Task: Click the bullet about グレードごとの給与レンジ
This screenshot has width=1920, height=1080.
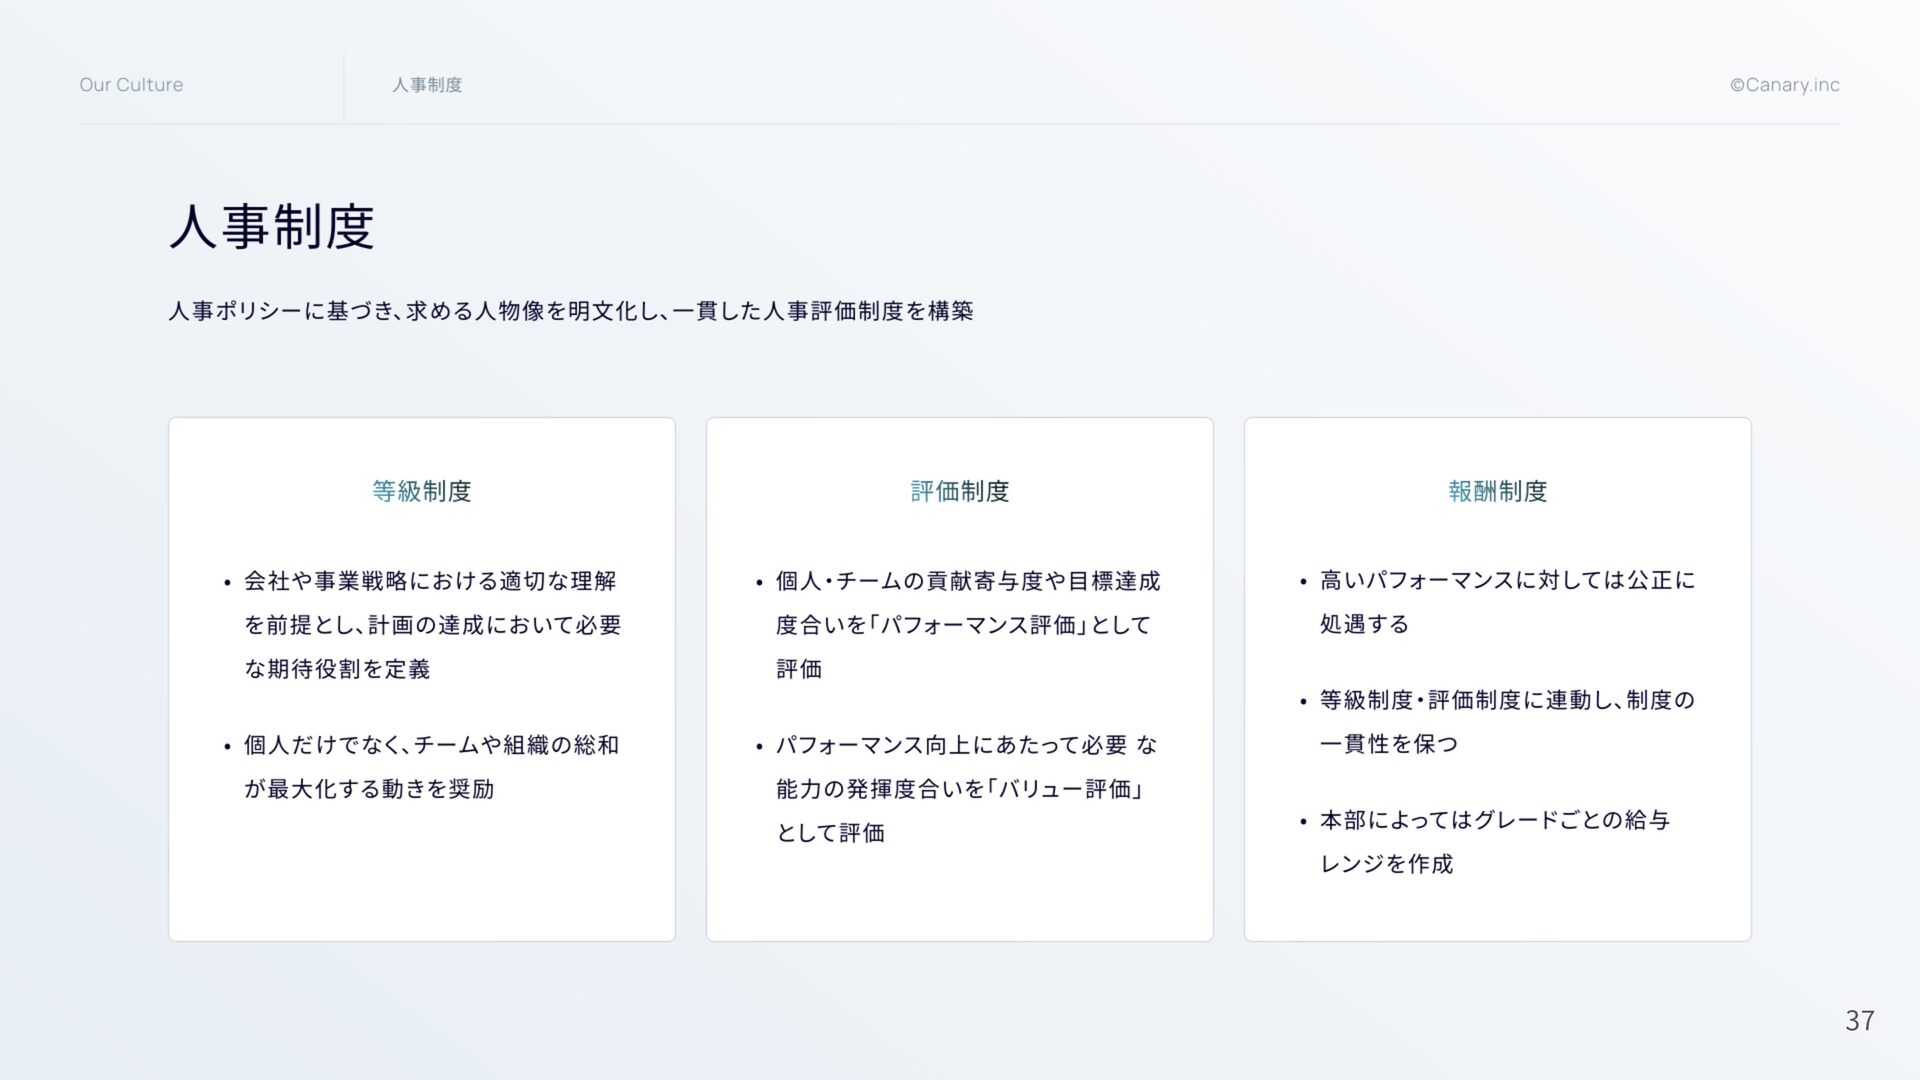Action: (1494, 820)
